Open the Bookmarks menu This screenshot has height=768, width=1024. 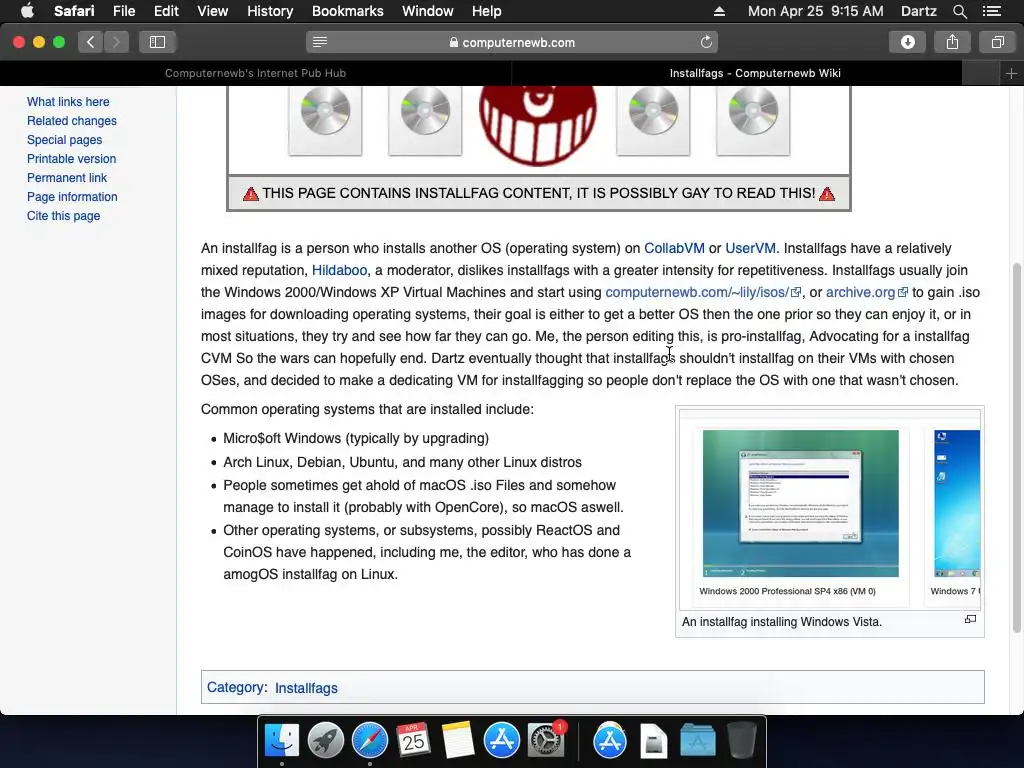347,11
